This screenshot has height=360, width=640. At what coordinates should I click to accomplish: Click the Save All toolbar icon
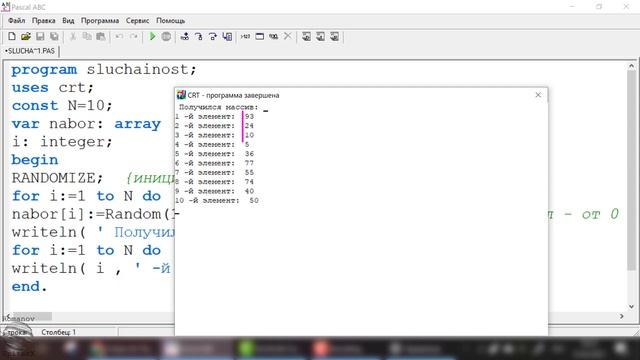tap(54, 37)
